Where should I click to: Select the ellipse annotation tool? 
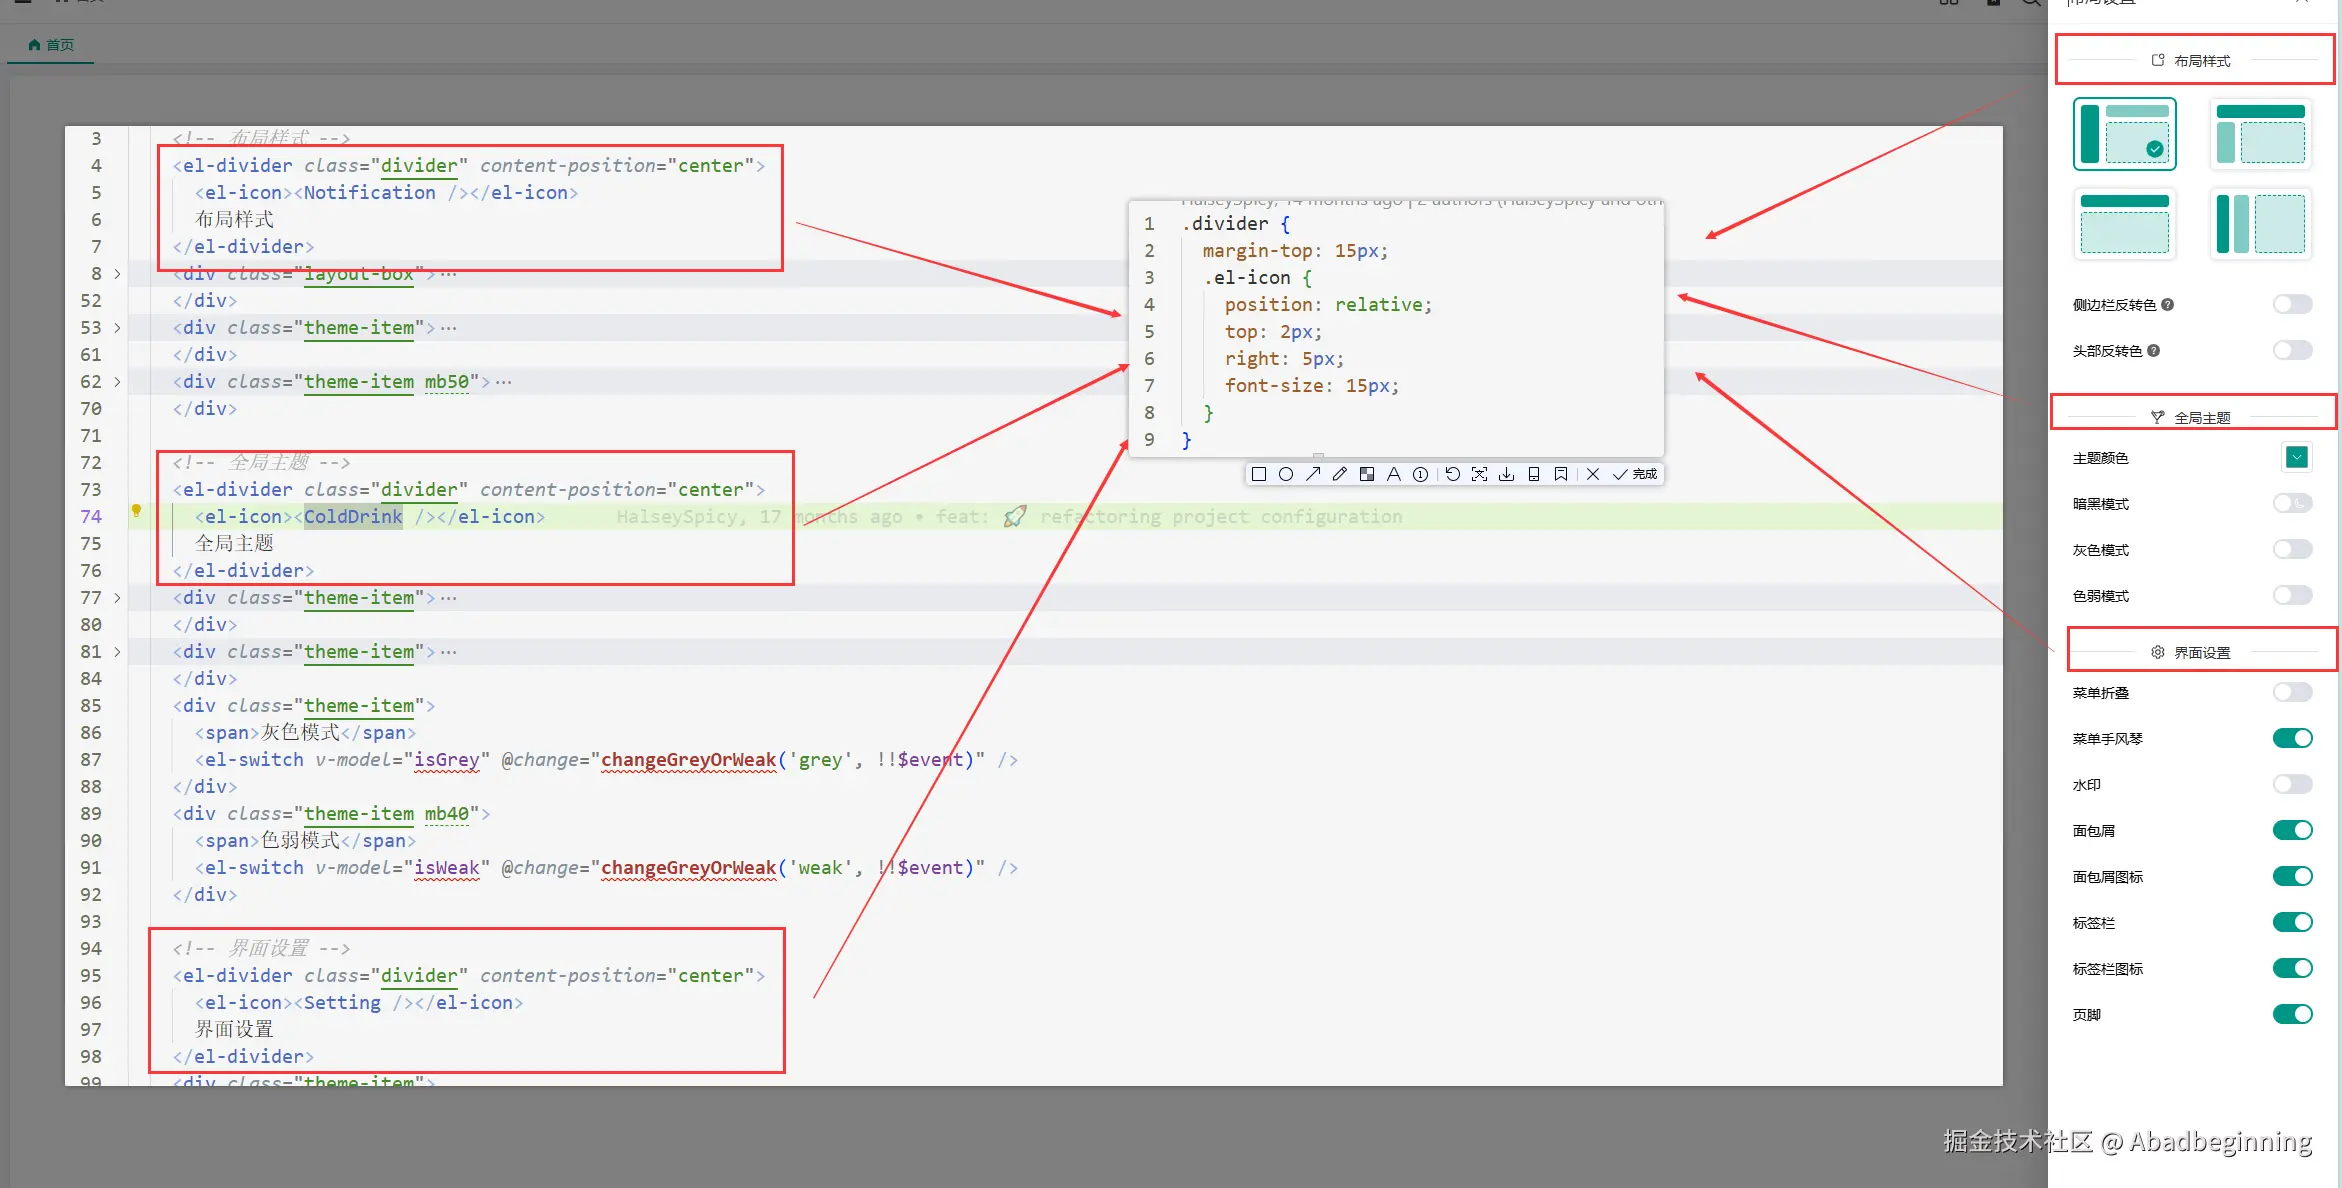[x=1286, y=474]
